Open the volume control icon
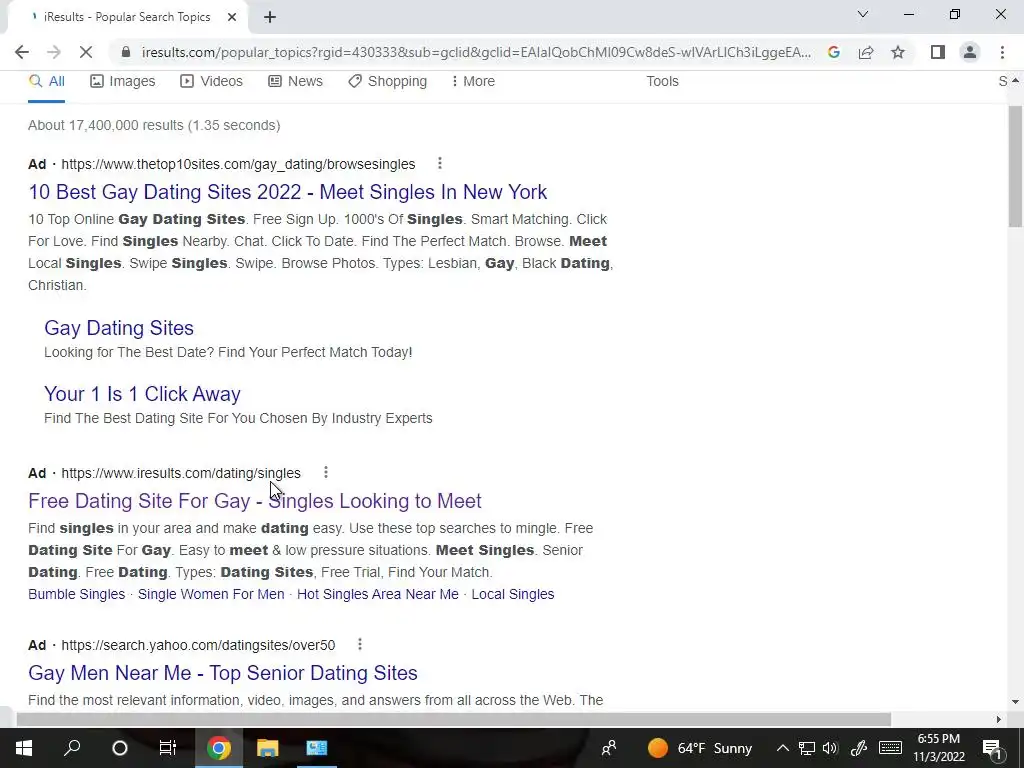This screenshot has width=1024, height=768. (x=830, y=748)
